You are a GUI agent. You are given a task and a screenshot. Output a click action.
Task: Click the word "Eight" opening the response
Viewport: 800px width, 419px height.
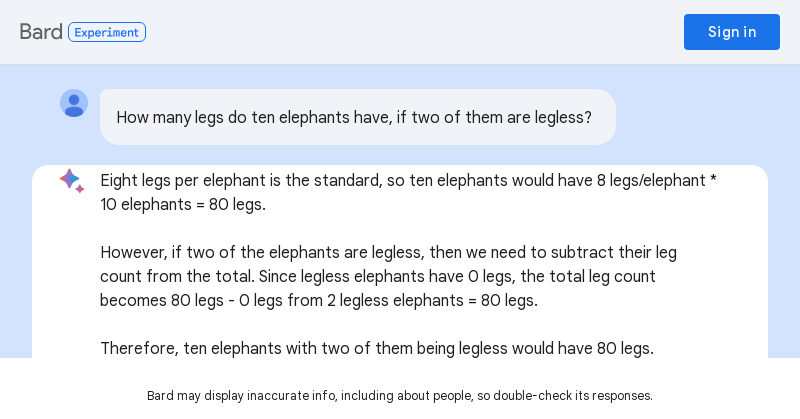click(x=119, y=181)
